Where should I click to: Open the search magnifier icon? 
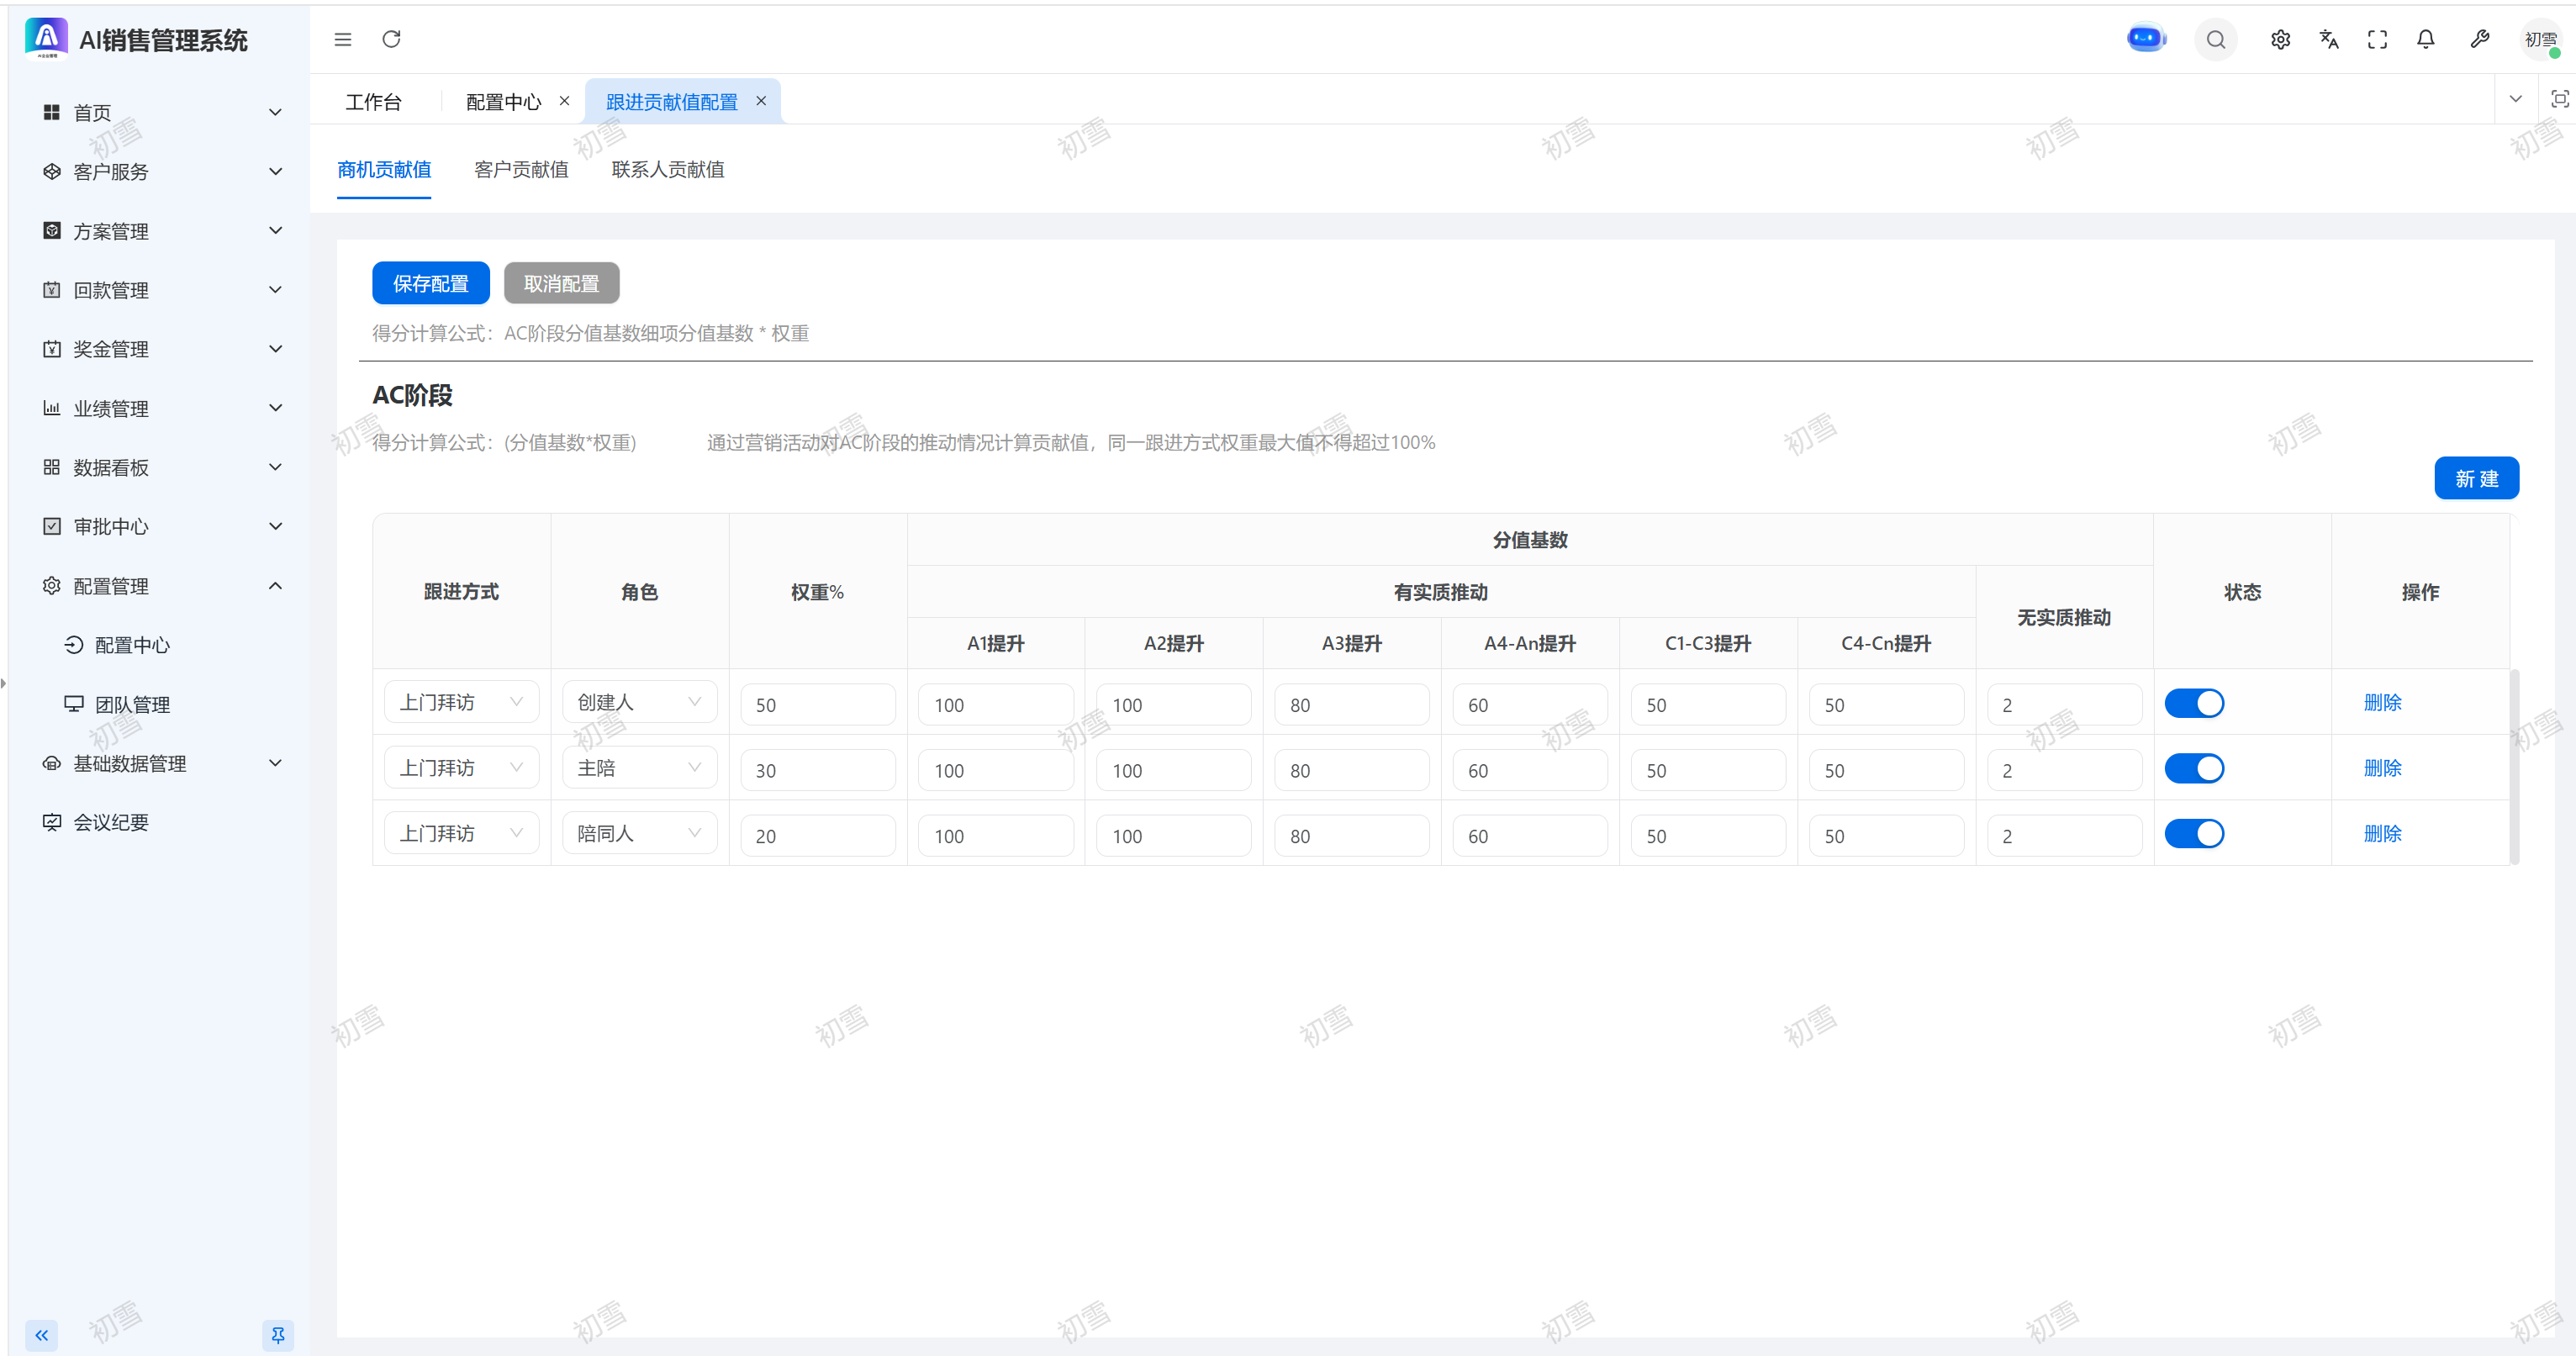(2215, 40)
